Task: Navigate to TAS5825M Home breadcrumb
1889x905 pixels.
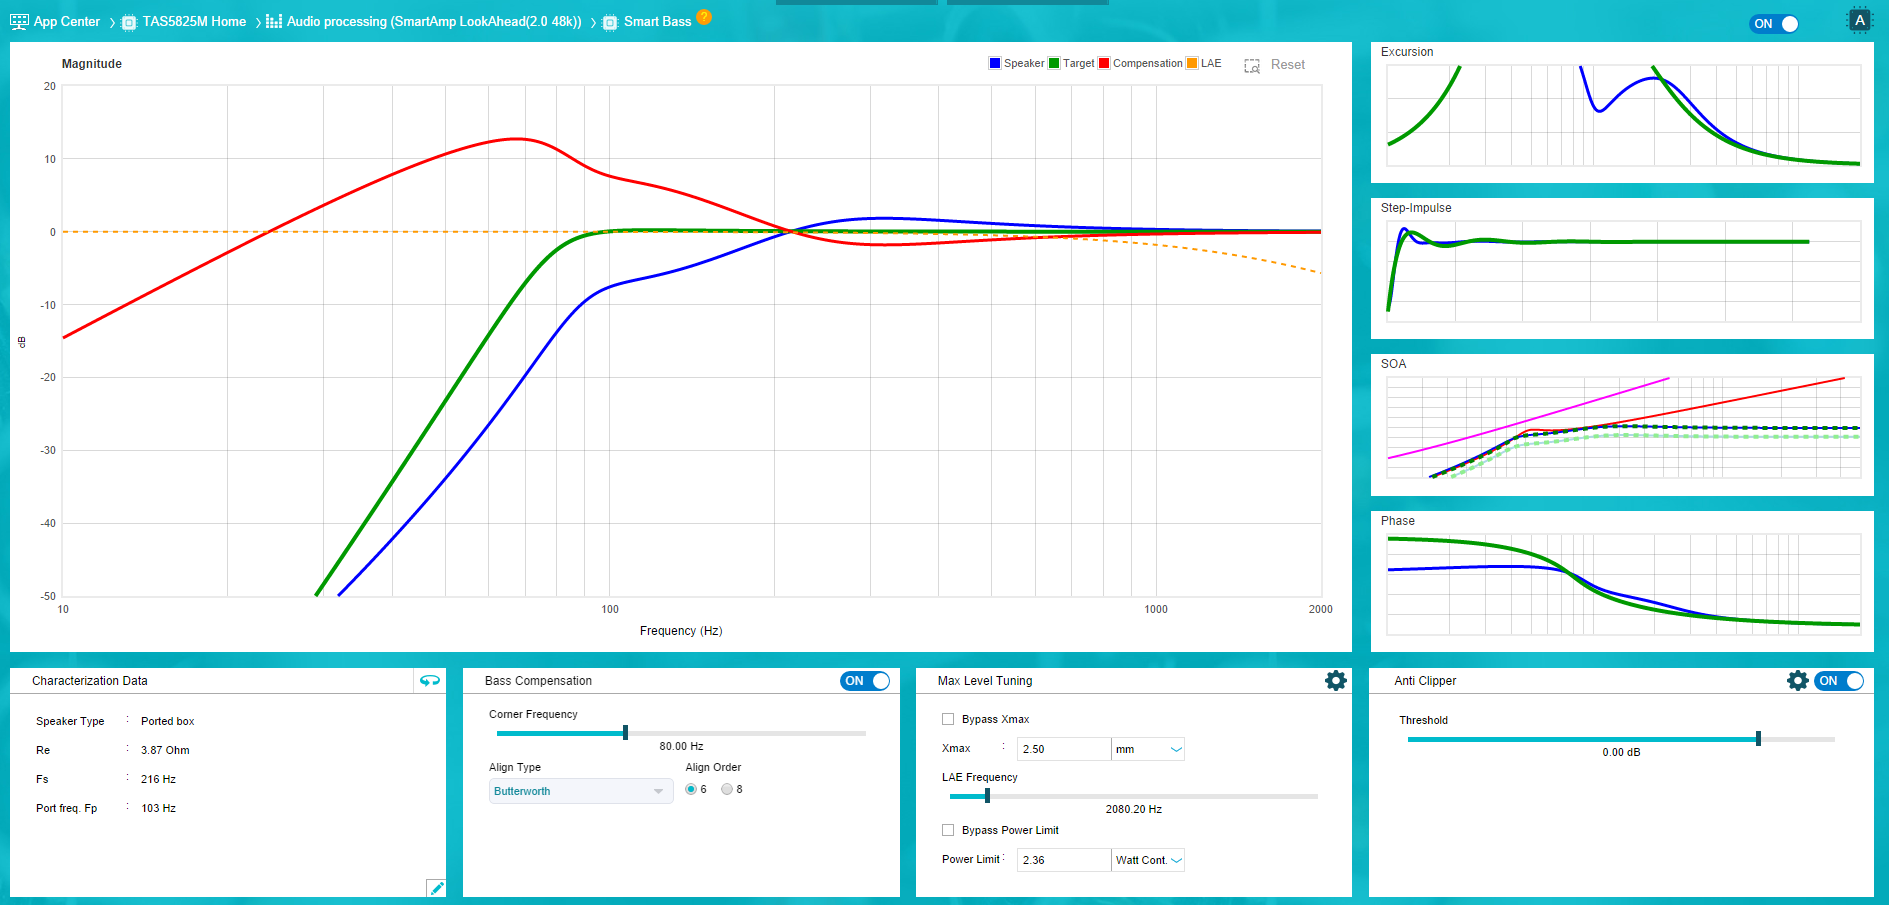Action: tap(194, 22)
